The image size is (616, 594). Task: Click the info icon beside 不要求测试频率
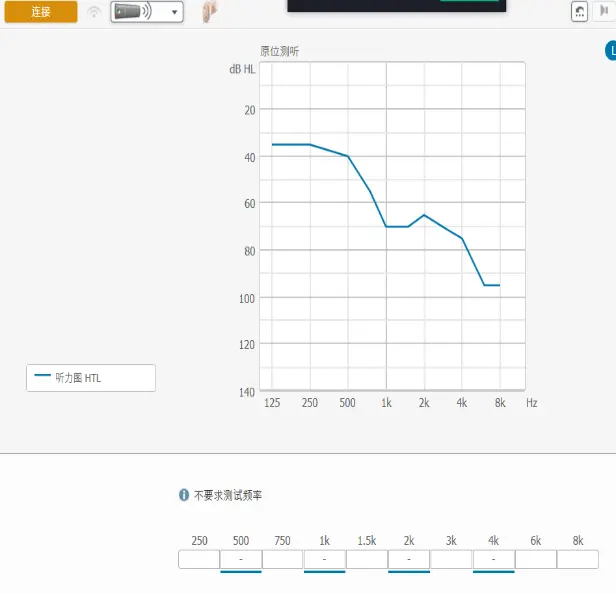click(184, 495)
